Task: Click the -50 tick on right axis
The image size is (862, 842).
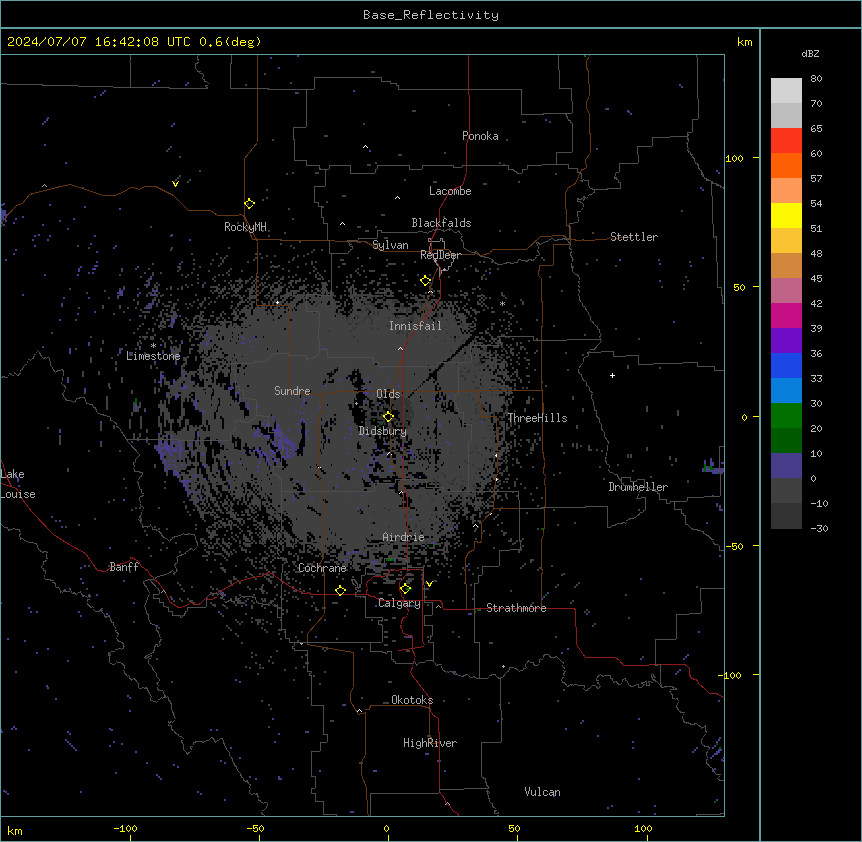Action: [734, 546]
